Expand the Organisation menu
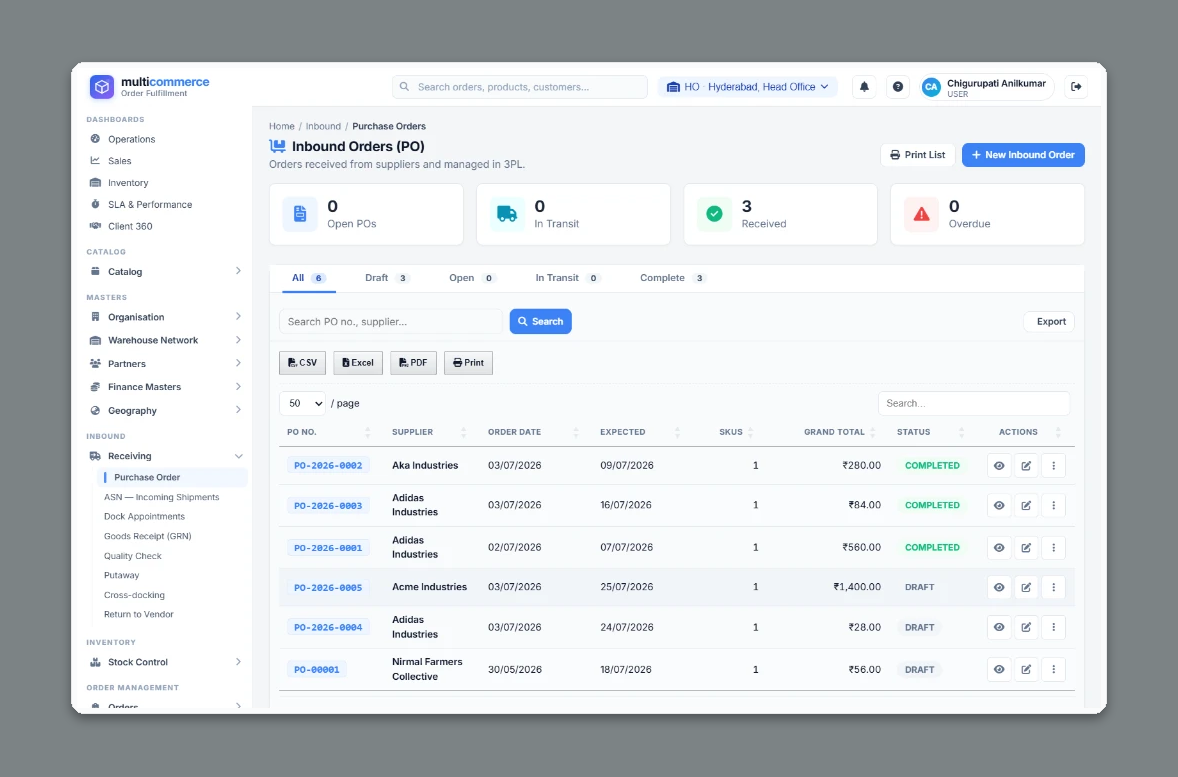 [165, 317]
